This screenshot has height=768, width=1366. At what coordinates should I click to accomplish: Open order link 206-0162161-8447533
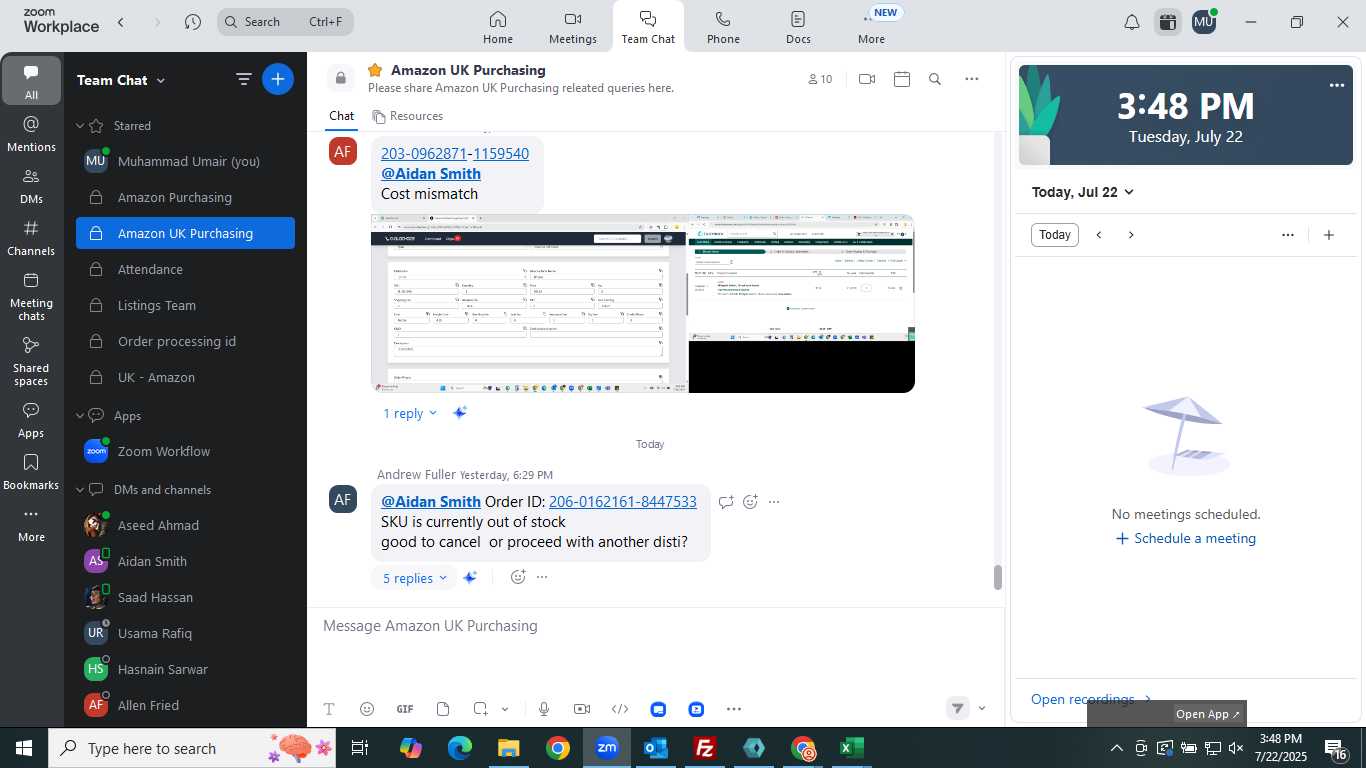pos(623,502)
